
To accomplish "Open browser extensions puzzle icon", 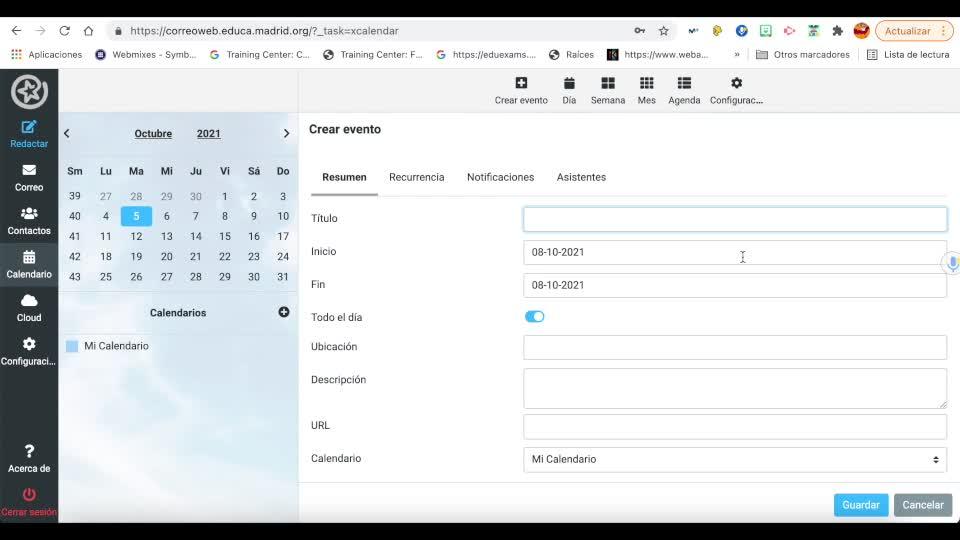I will pos(838,31).
